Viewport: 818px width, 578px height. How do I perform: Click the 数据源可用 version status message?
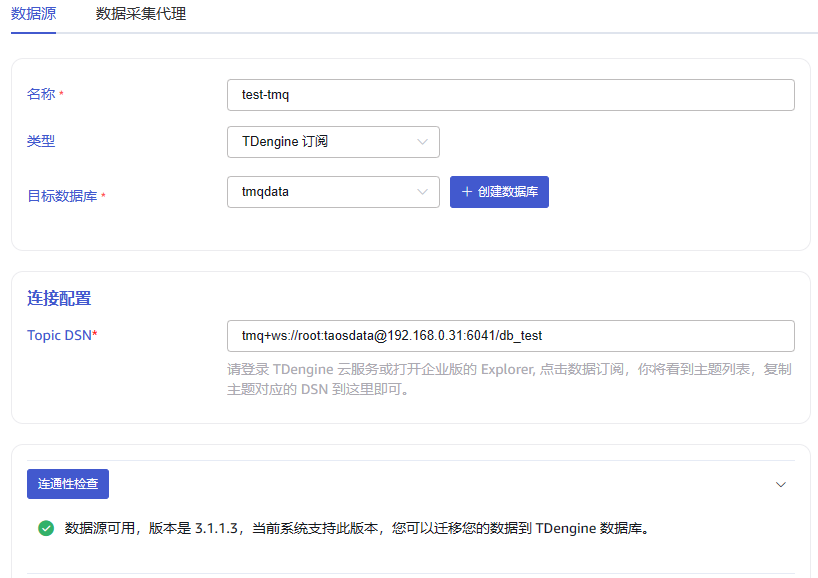tap(357, 528)
